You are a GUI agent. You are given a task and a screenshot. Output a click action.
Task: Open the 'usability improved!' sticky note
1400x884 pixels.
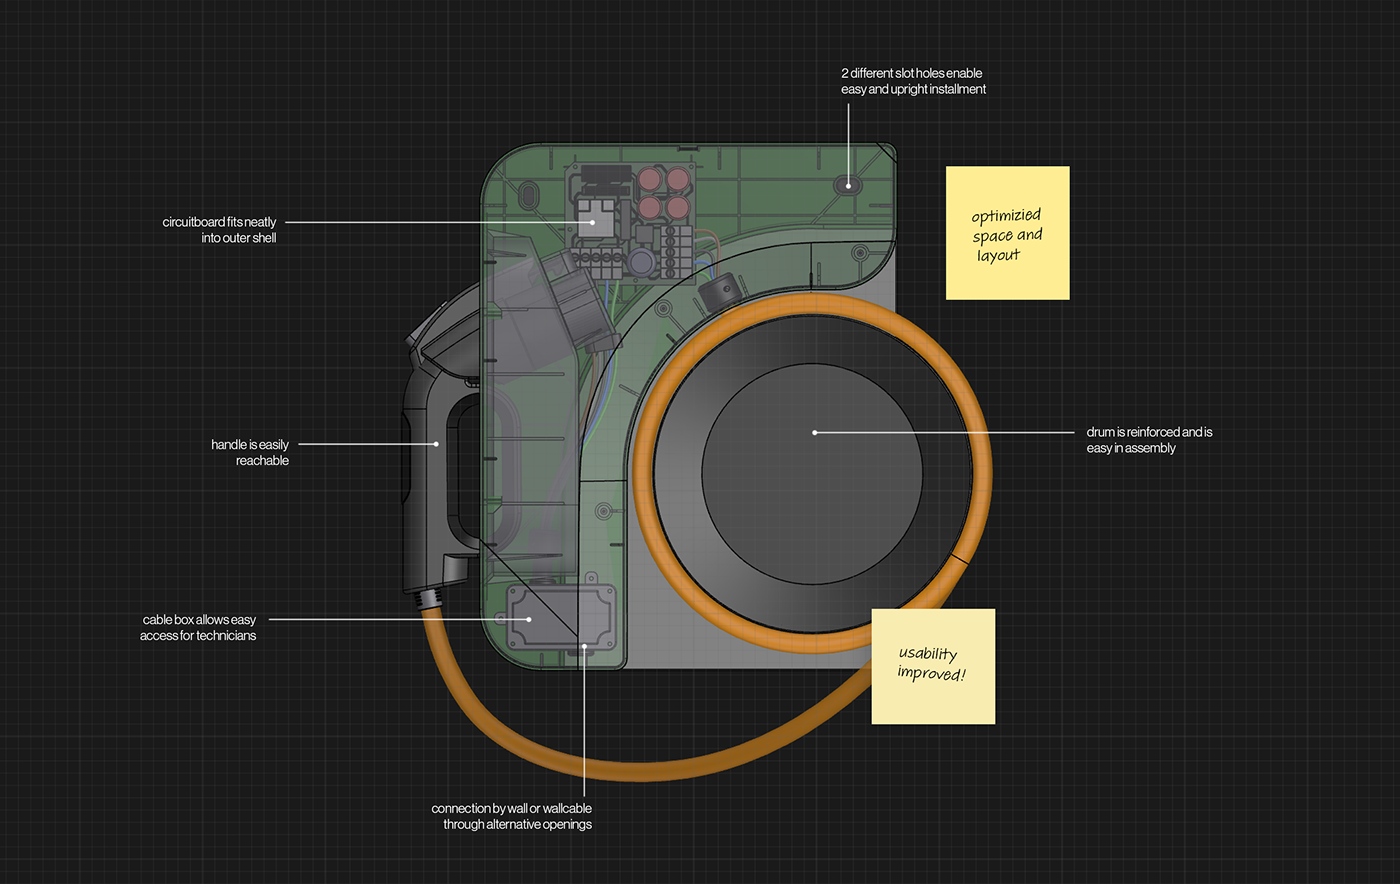(933, 665)
